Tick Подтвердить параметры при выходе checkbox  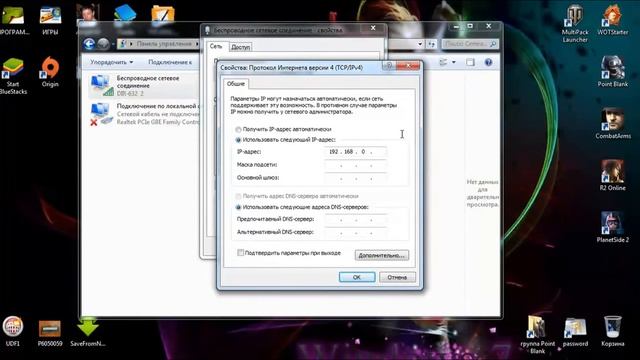[241, 253]
